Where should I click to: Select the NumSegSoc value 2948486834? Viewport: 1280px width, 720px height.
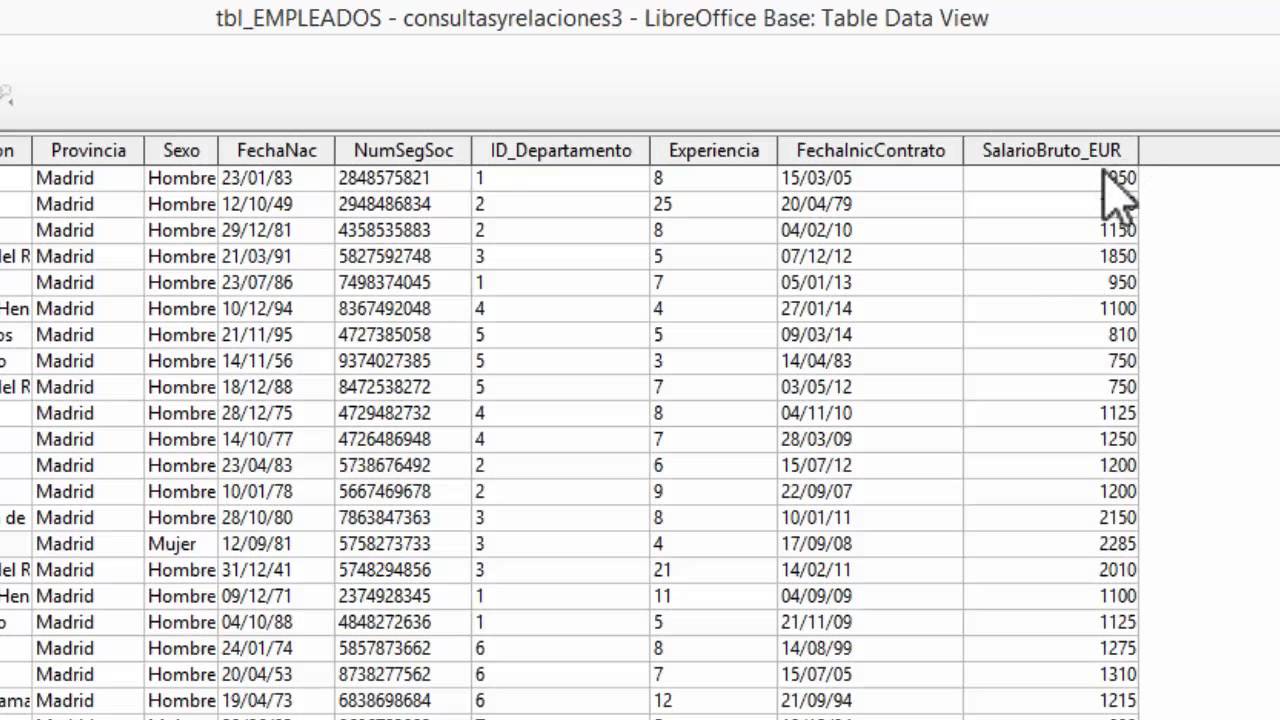403,204
